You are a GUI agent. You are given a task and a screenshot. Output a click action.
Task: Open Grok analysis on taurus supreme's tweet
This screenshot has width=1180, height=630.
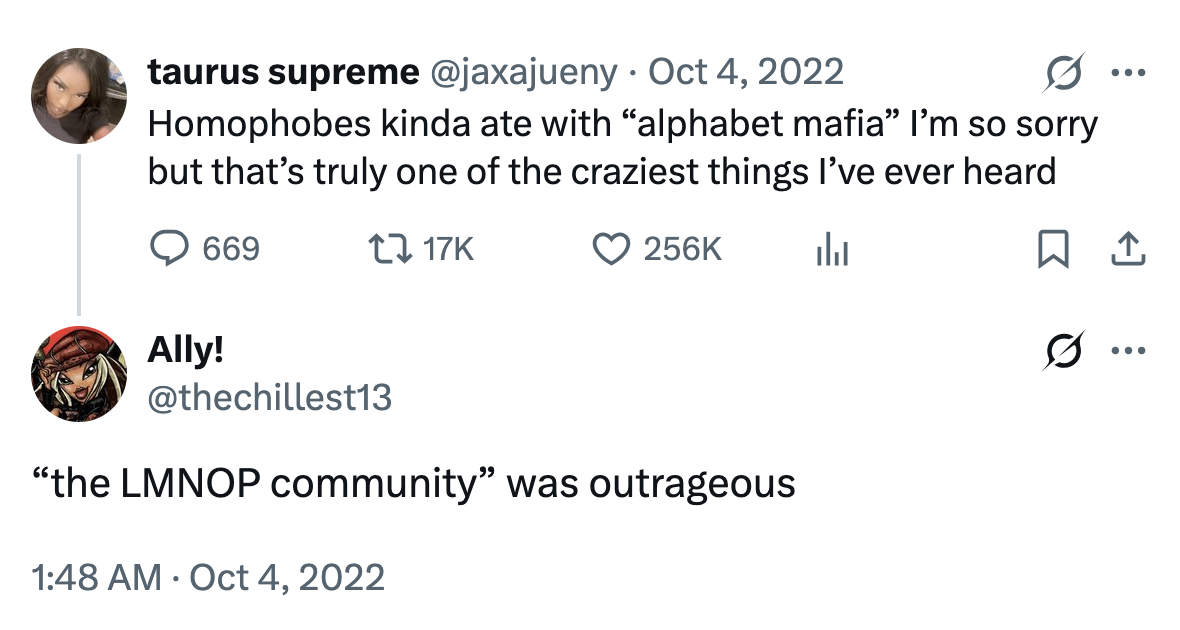(x=1063, y=71)
